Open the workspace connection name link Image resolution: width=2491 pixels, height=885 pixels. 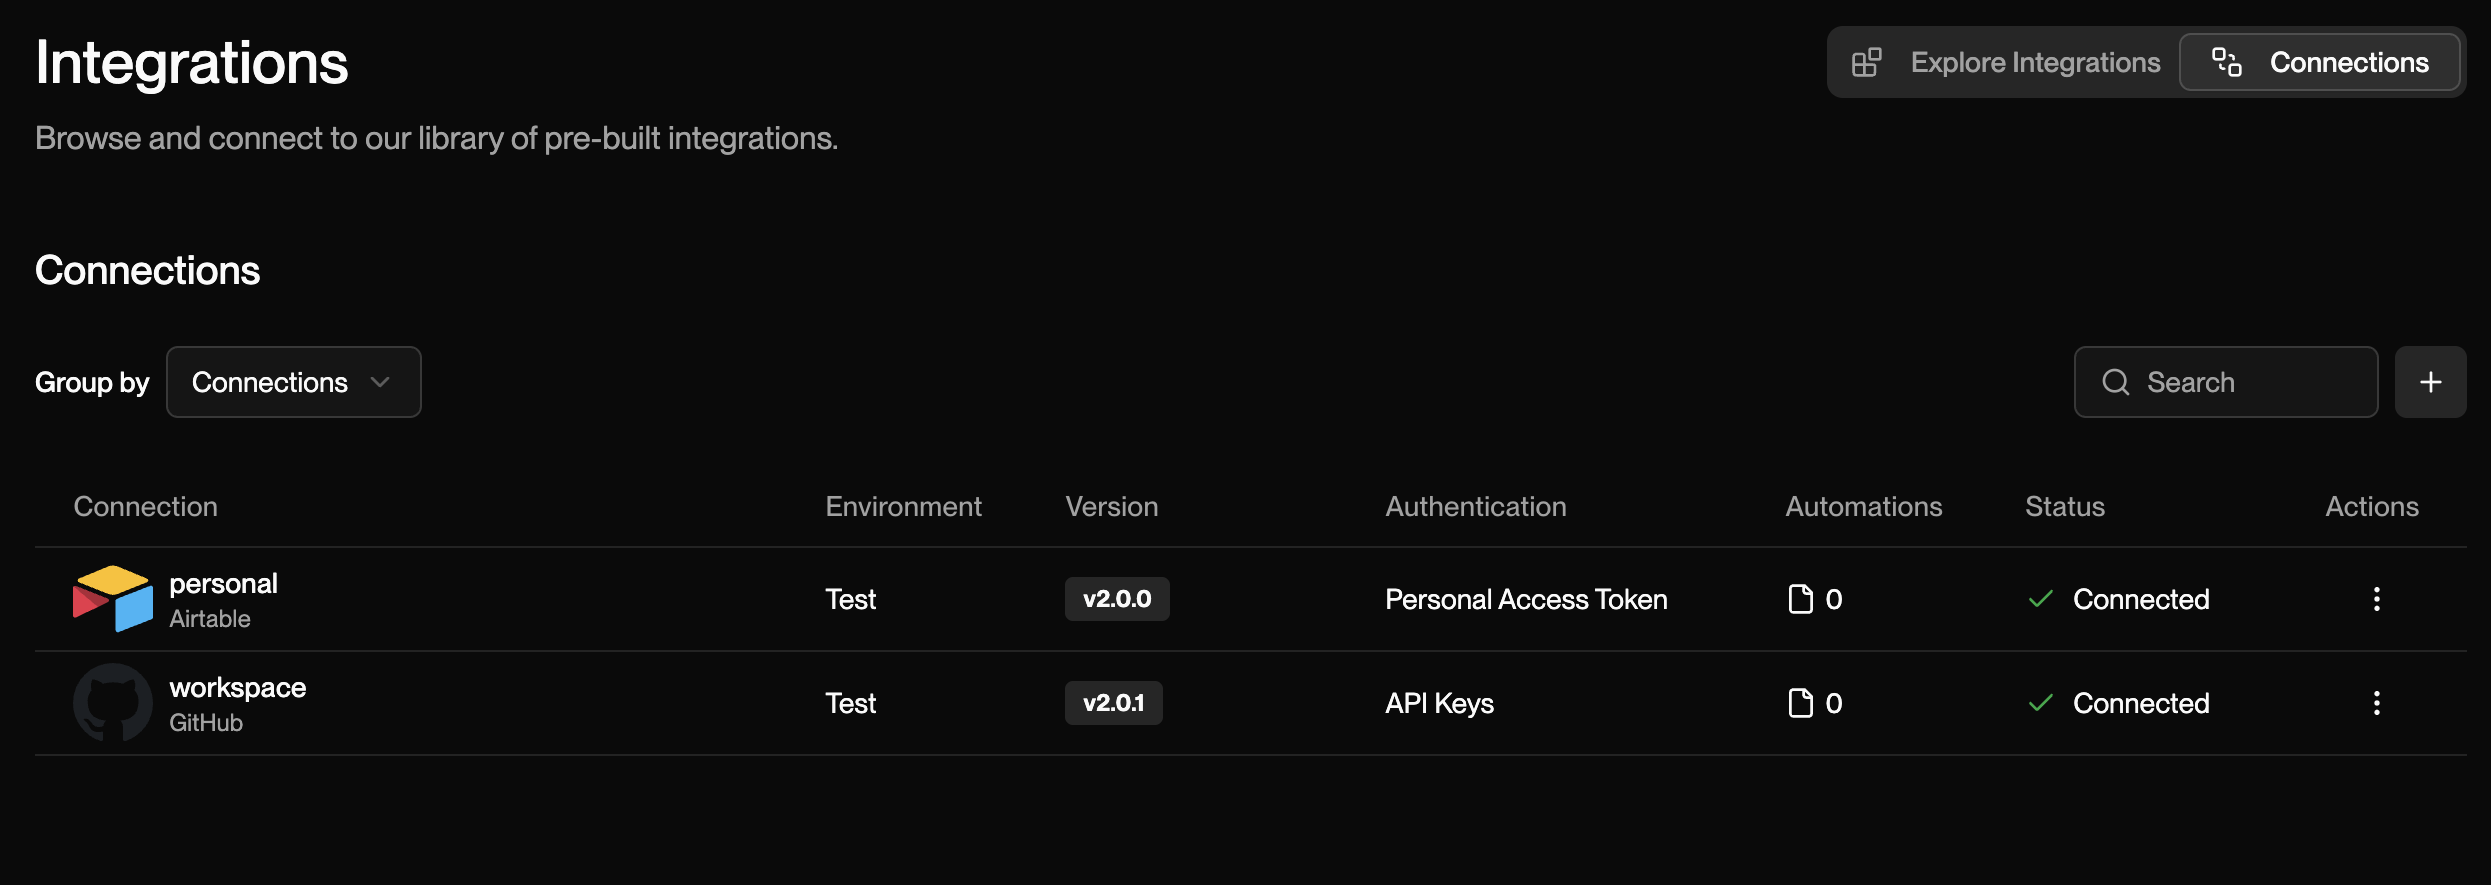(237, 687)
